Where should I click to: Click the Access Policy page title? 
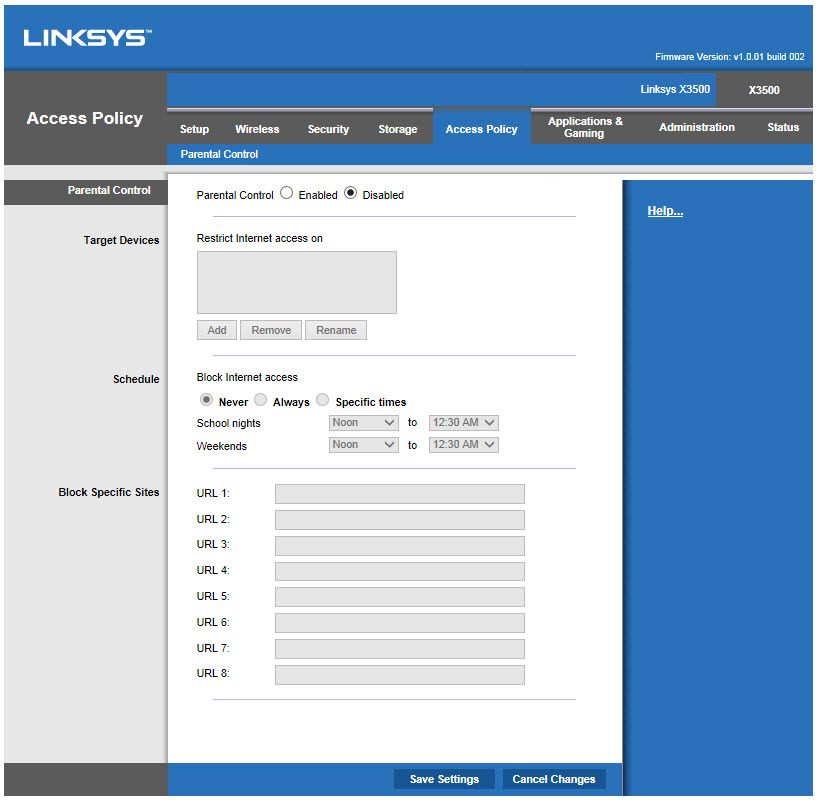tap(85, 118)
